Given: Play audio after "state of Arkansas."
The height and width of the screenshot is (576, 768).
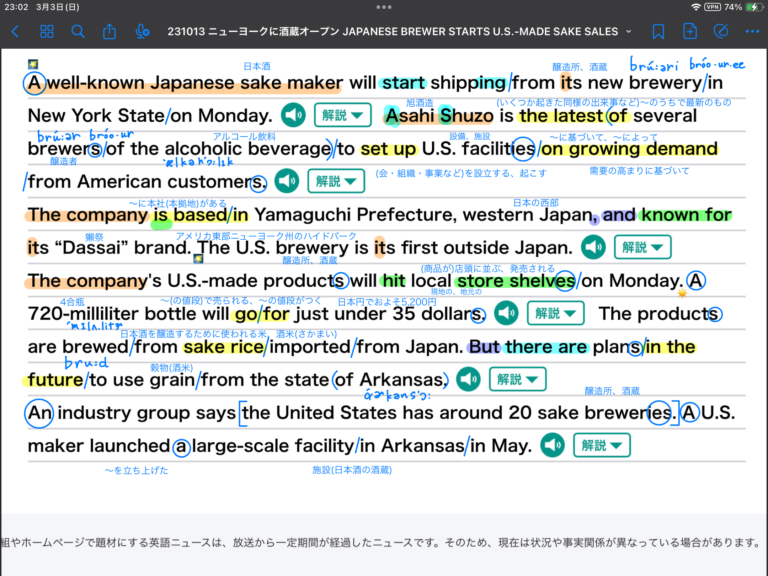Looking at the screenshot, I should (x=468, y=379).
